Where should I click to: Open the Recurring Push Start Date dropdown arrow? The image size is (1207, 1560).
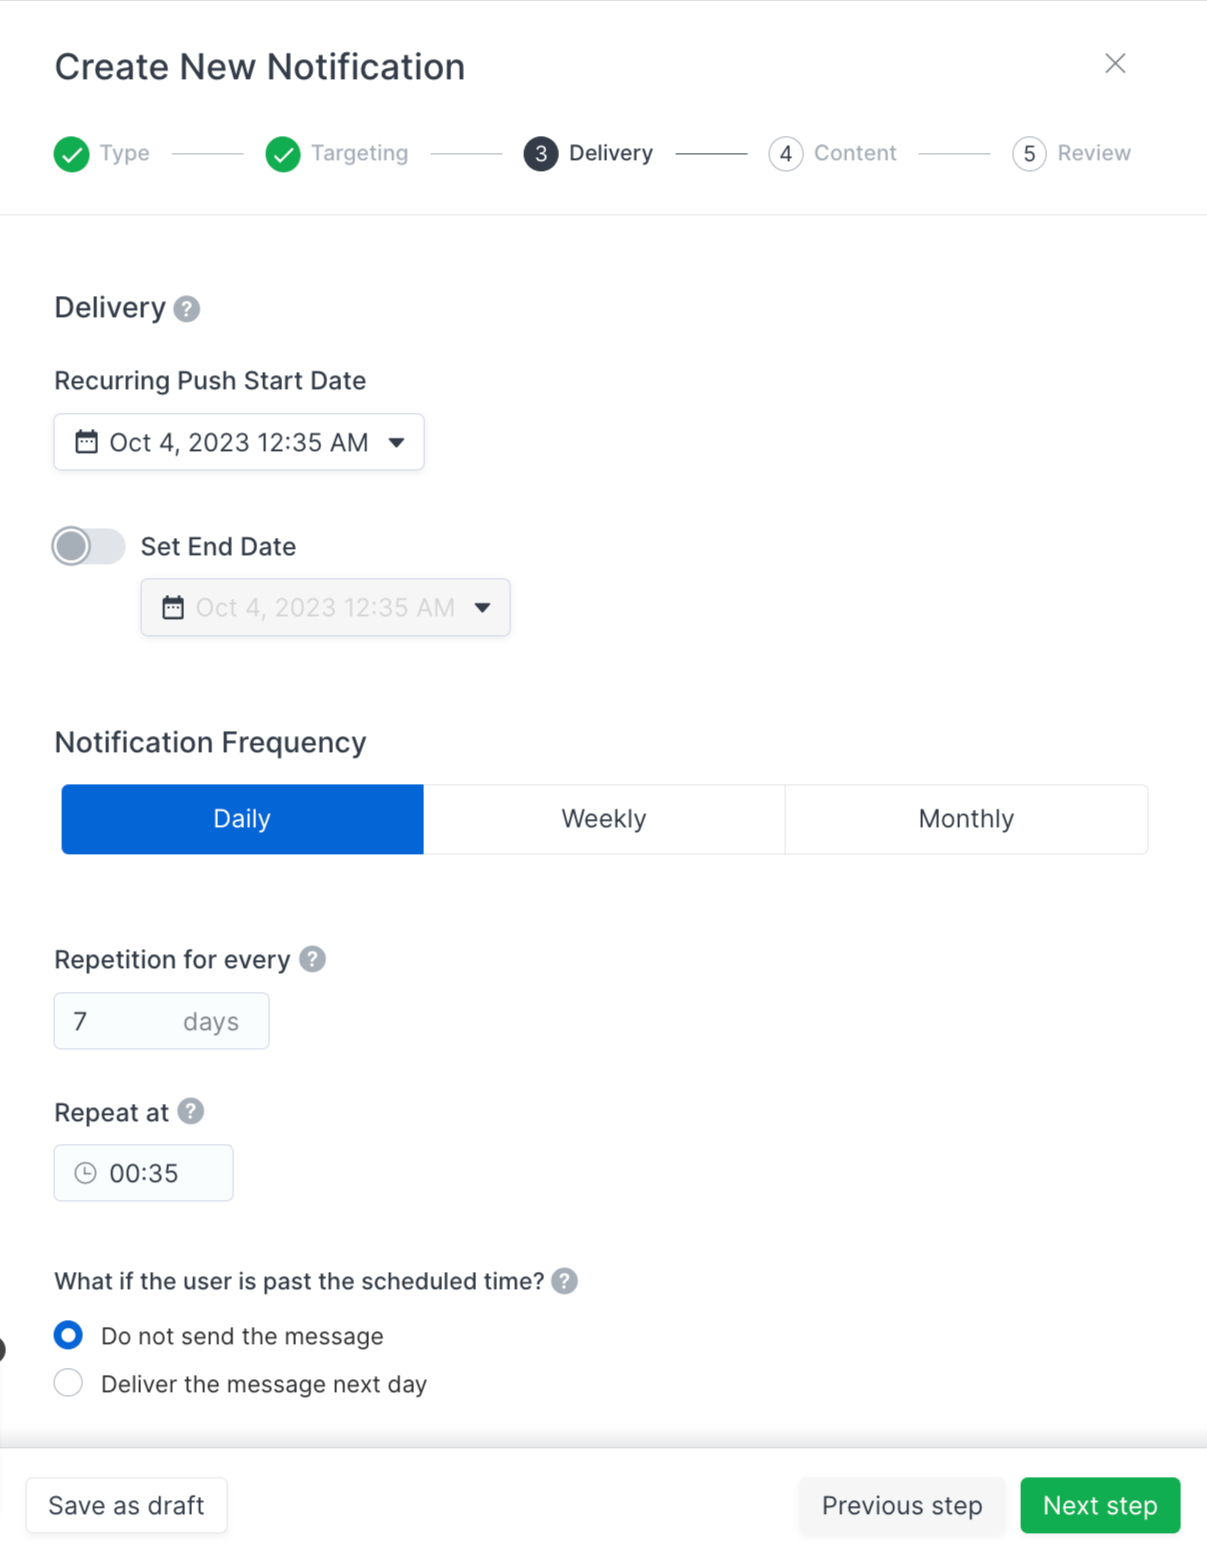pyautogui.click(x=397, y=443)
